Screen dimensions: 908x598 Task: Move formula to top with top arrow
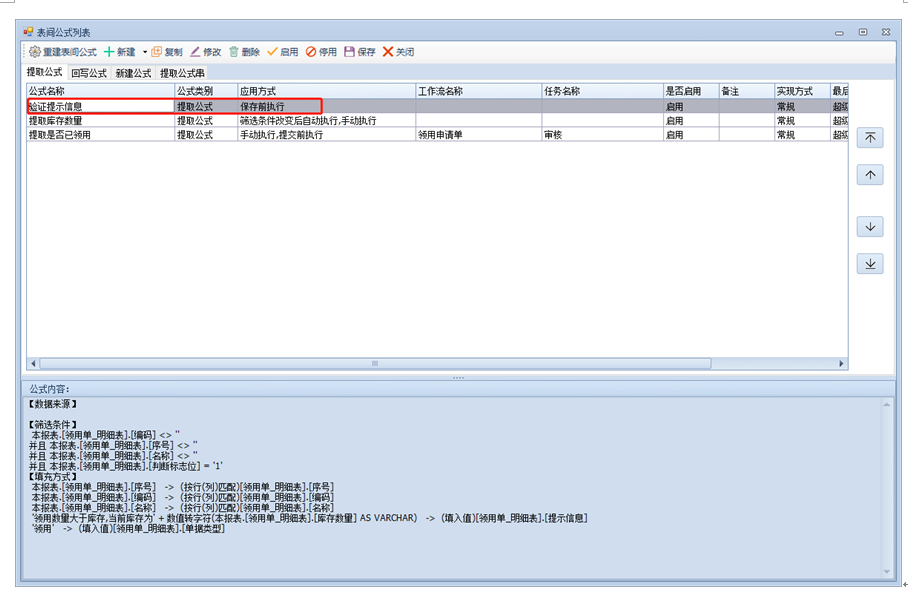[870, 138]
